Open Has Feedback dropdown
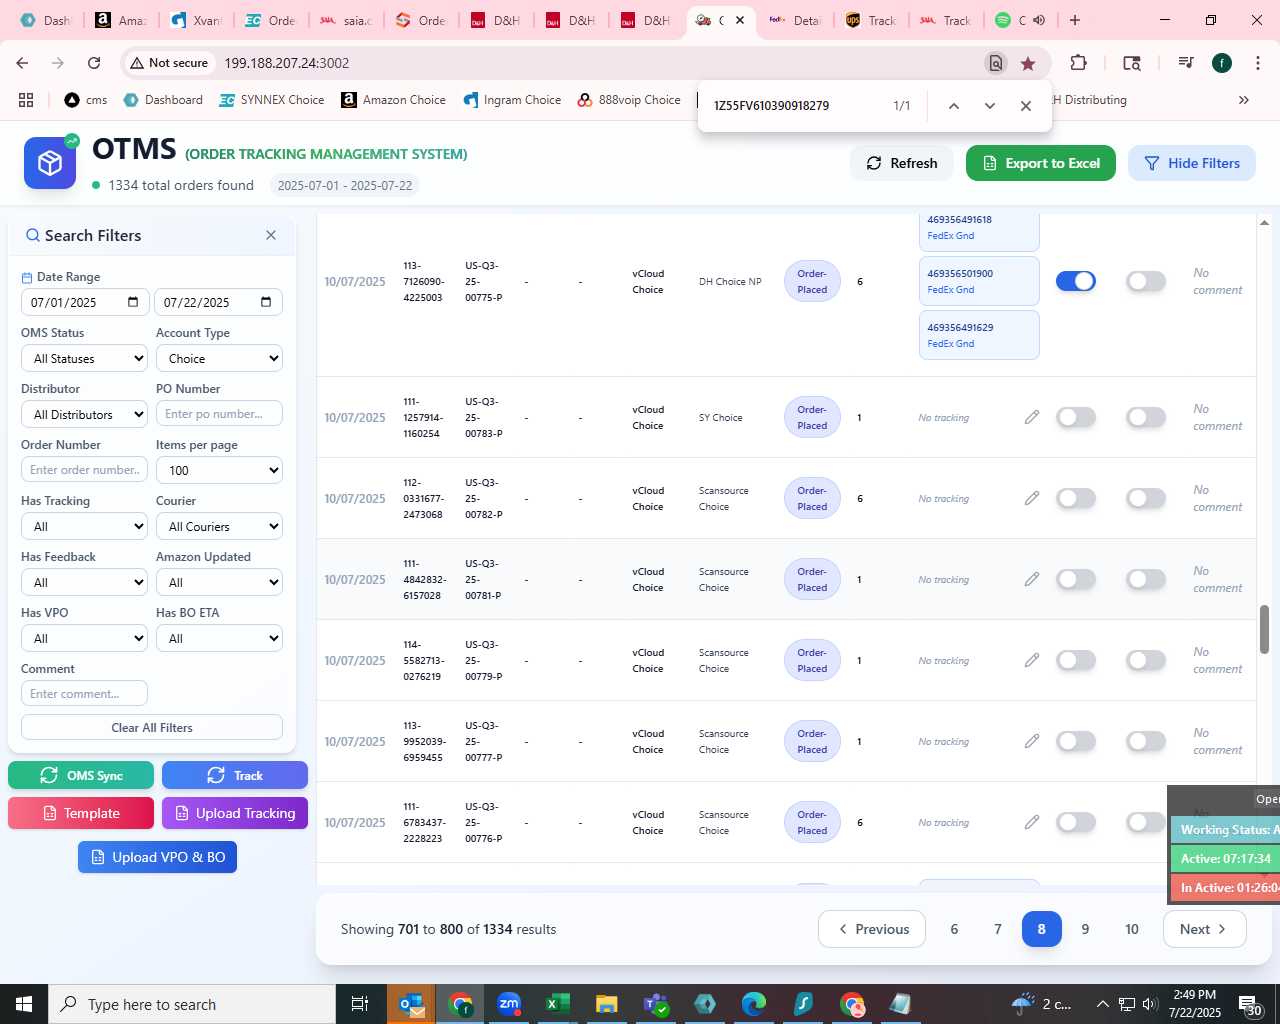The width and height of the screenshot is (1280, 1024). (x=85, y=582)
